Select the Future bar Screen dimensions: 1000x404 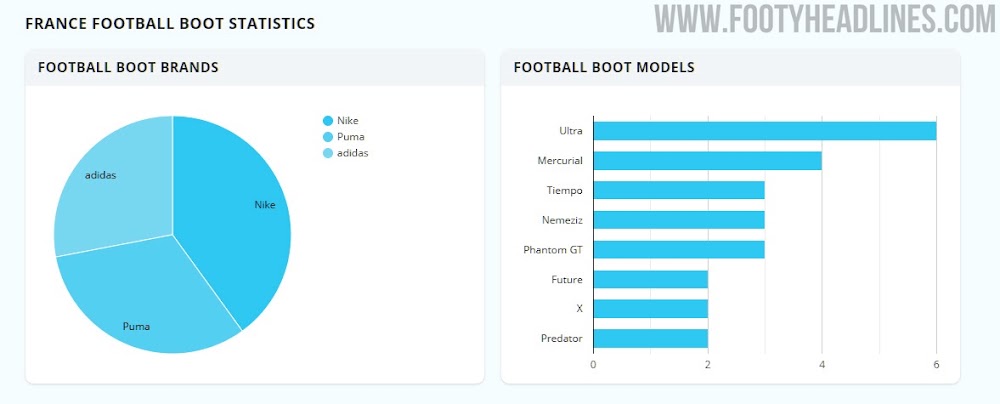(650, 279)
